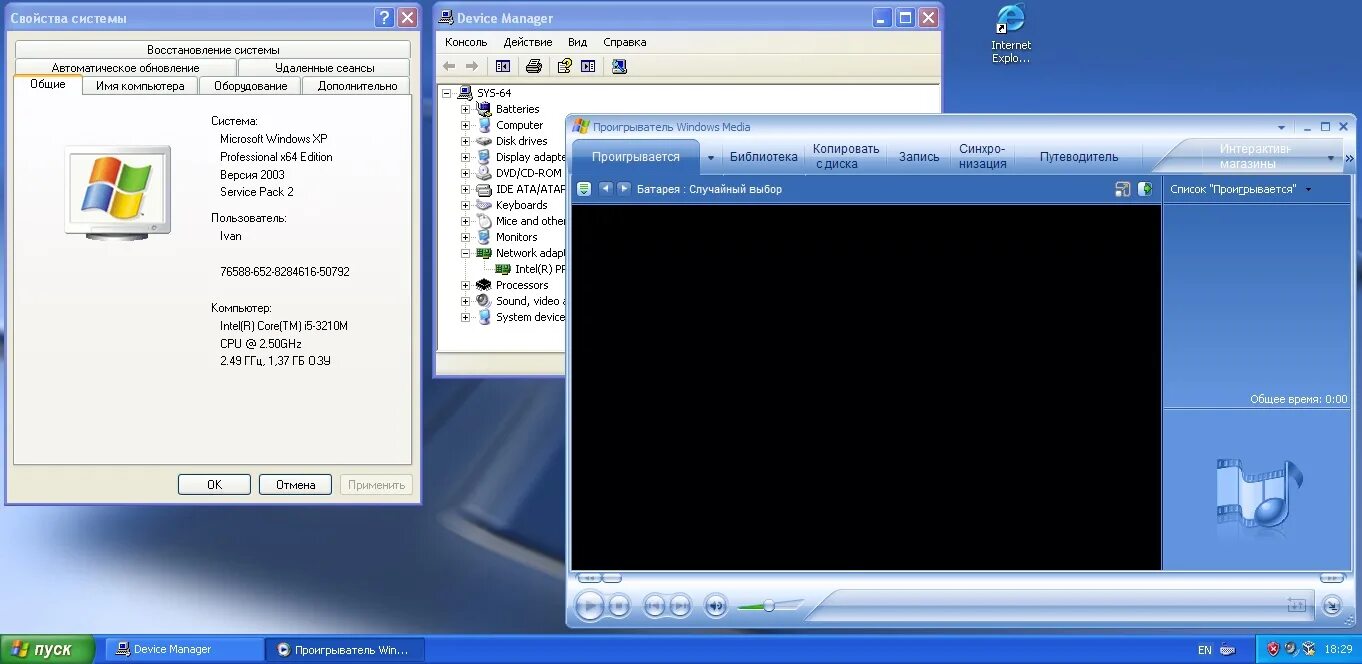This screenshot has width=1362, height=664.
Task: Select the Intel(R) network adapter entry
Action: [x=540, y=269]
